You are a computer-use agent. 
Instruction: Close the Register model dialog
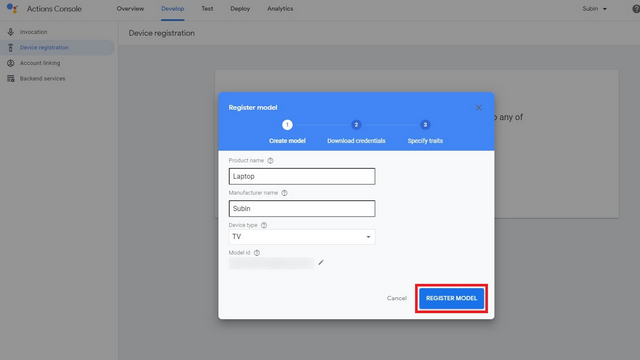click(479, 107)
